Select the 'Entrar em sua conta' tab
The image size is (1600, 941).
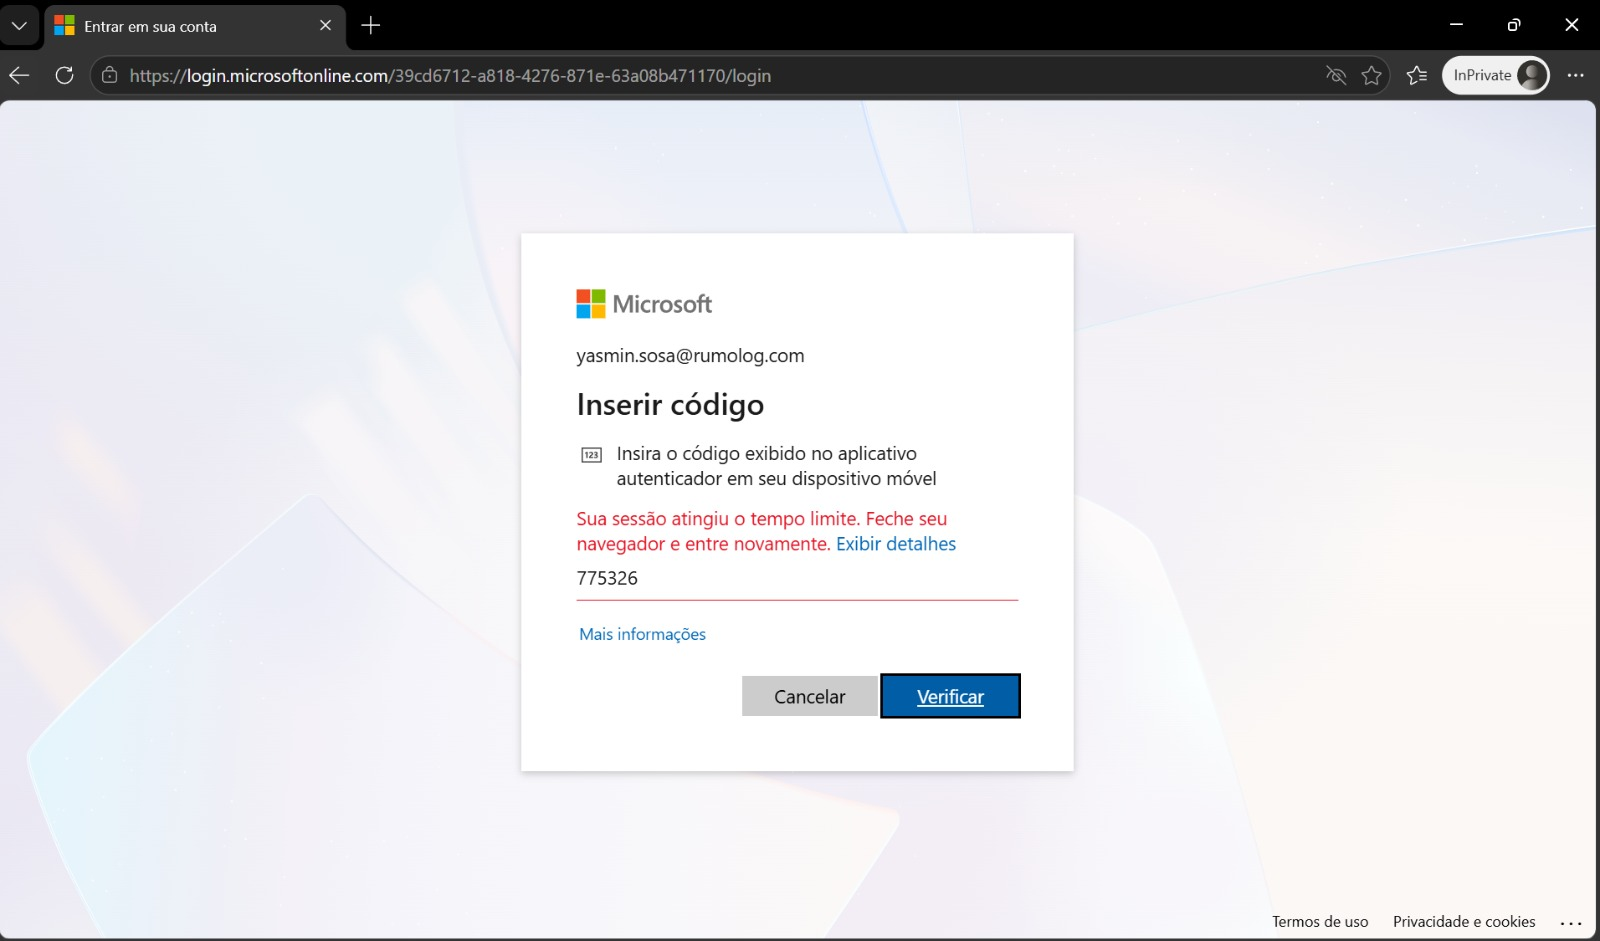pos(195,26)
